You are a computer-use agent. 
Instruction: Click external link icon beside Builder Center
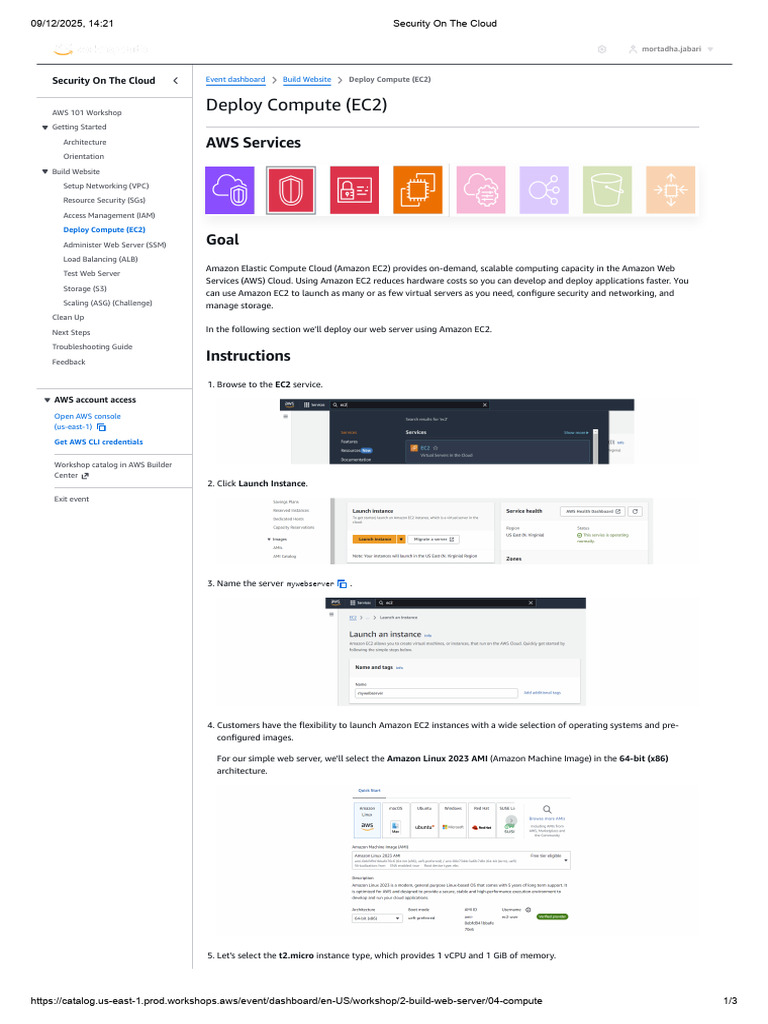point(85,476)
